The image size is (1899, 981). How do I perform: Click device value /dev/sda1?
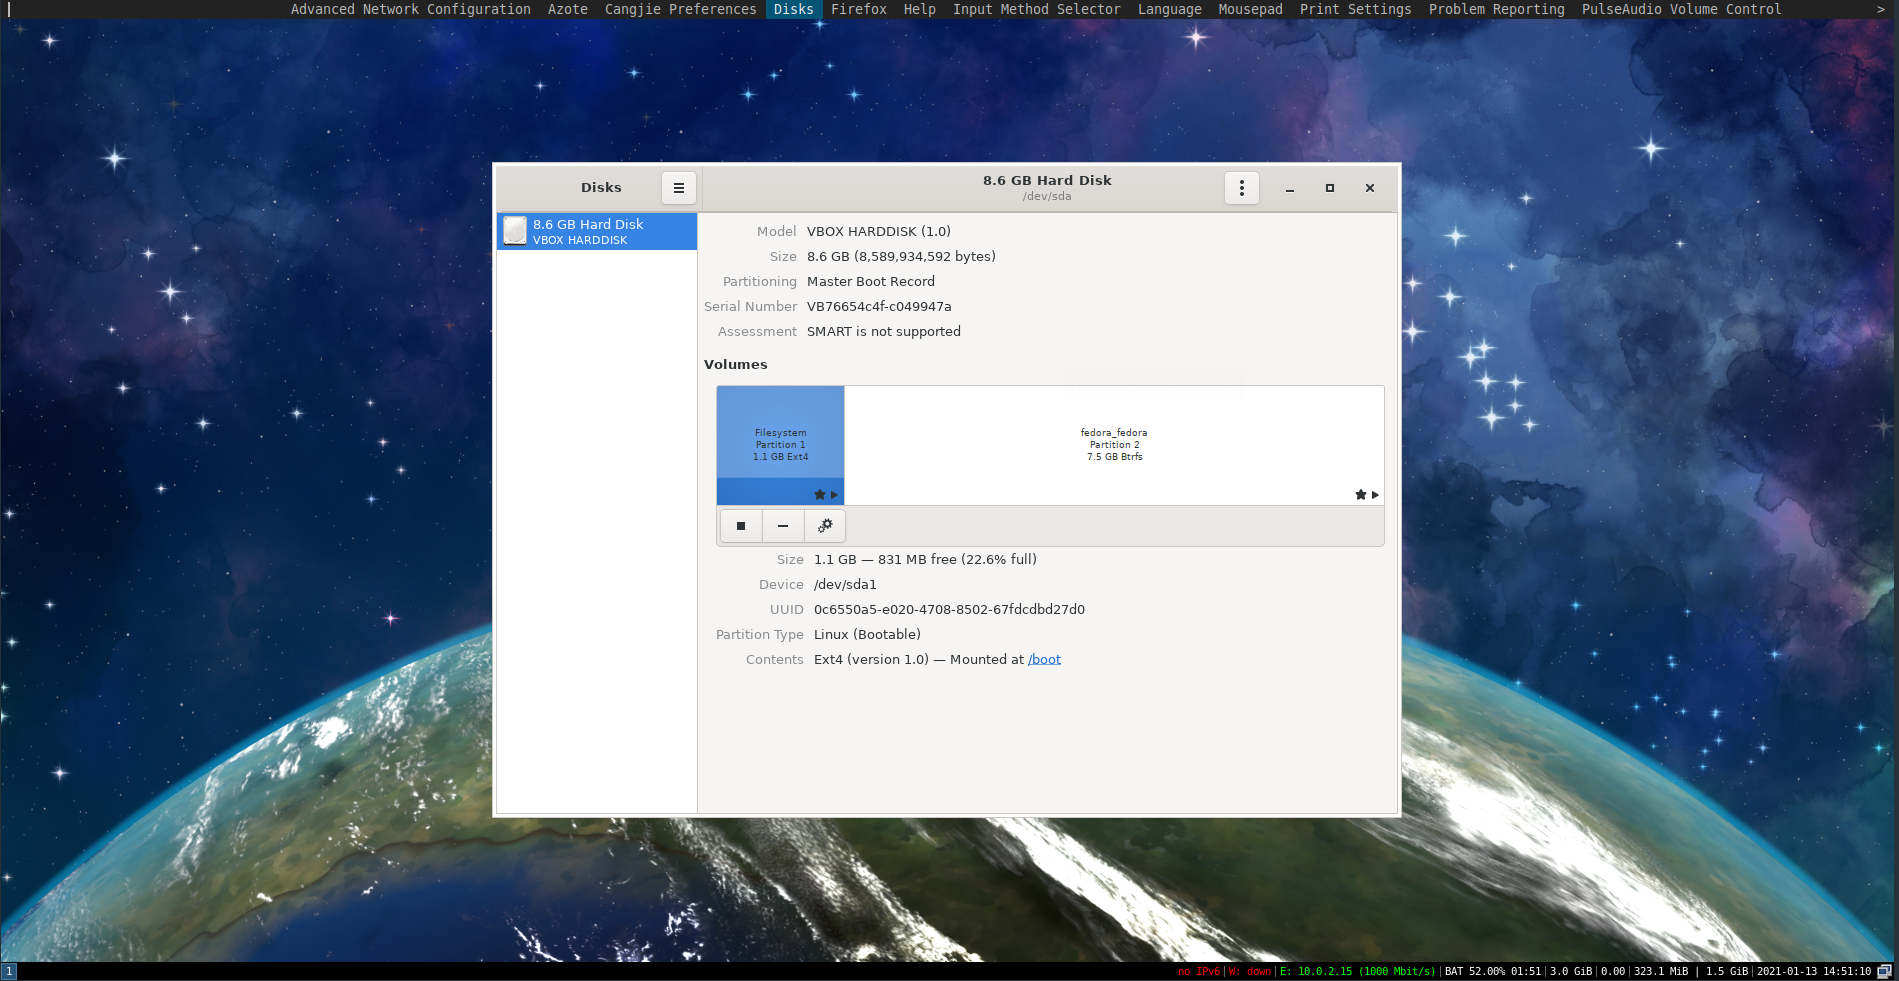[845, 584]
